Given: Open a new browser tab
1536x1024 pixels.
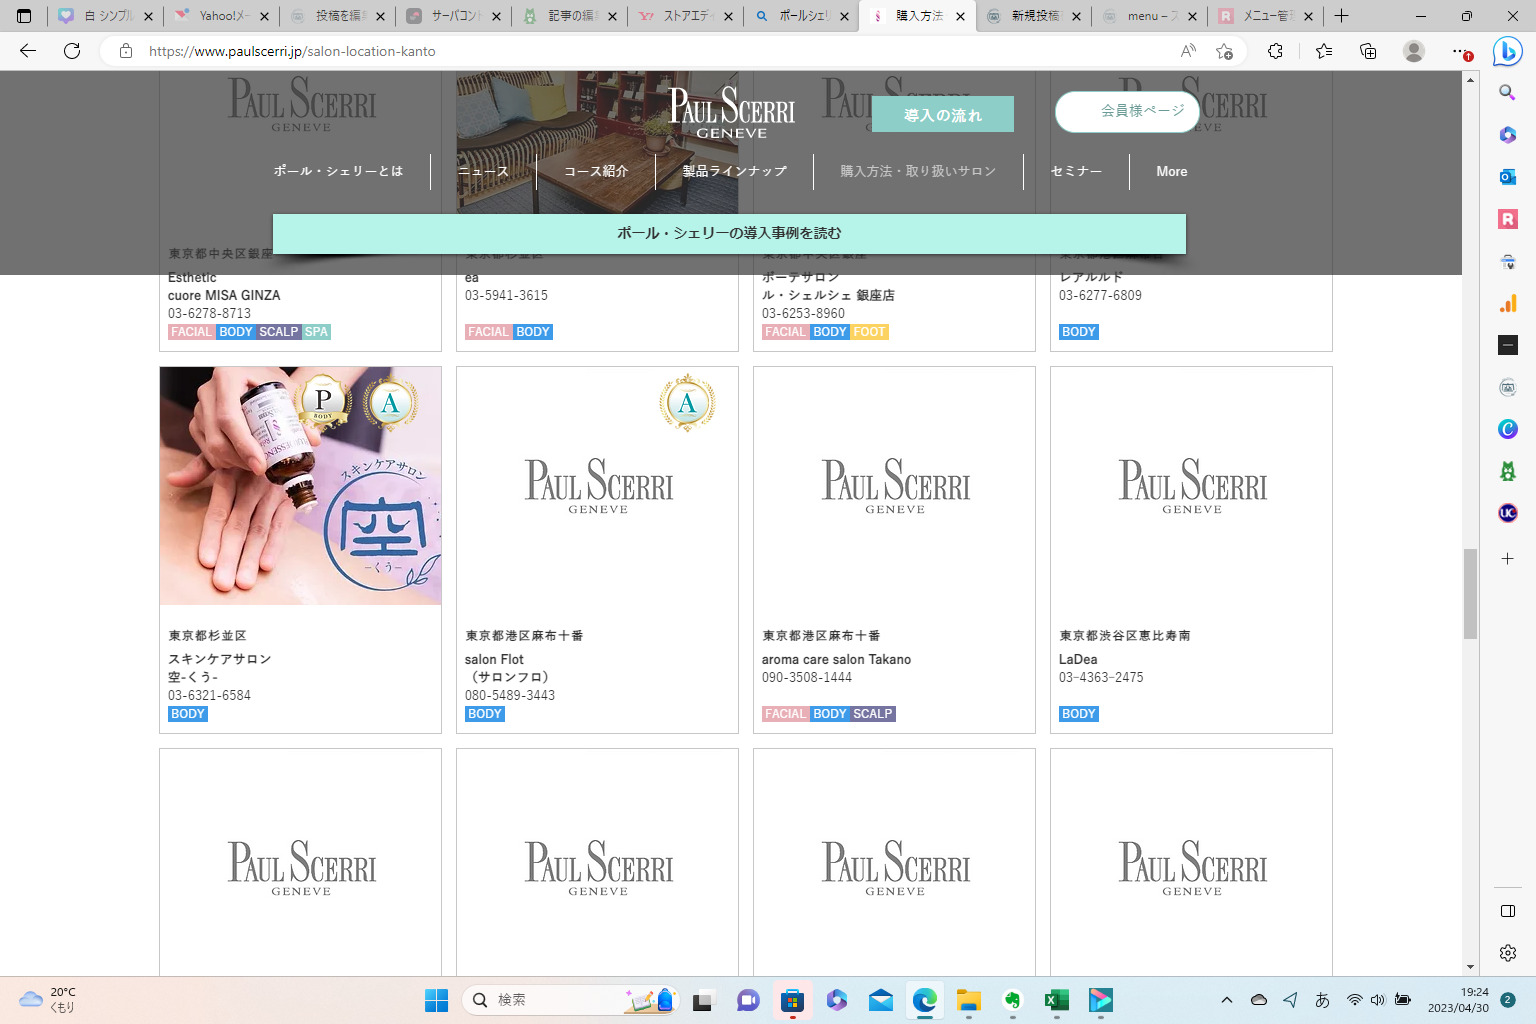Looking at the screenshot, I should [x=1342, y=16].
